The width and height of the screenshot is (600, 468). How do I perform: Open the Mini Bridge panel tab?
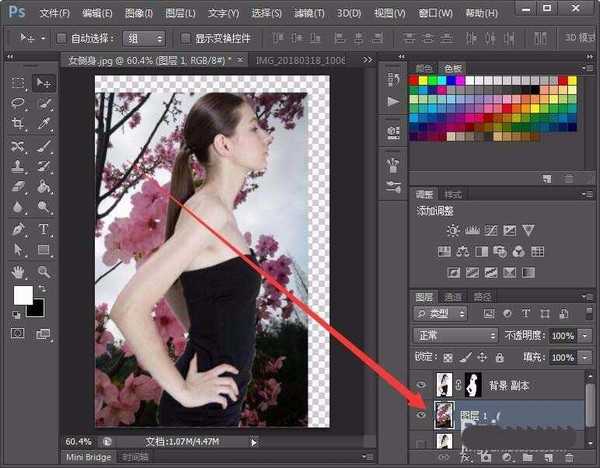click(88, 457)
